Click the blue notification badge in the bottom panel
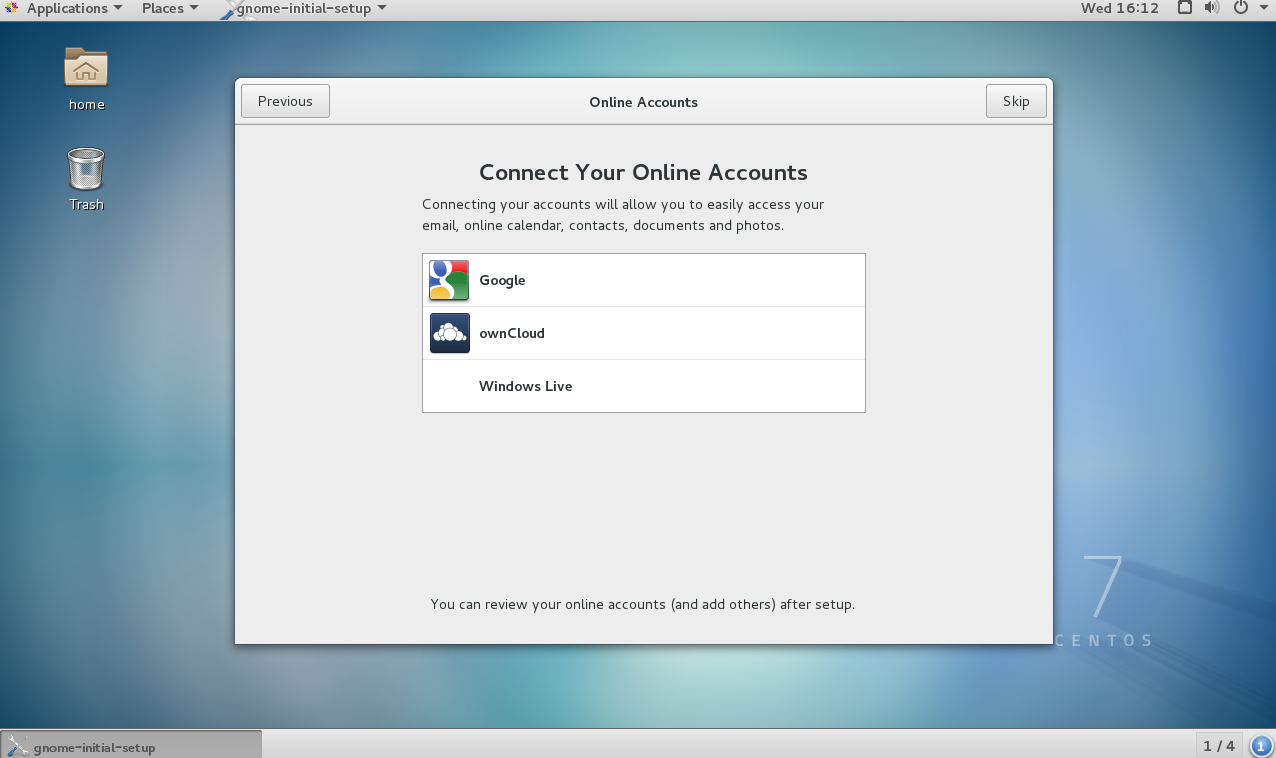 1260,746
